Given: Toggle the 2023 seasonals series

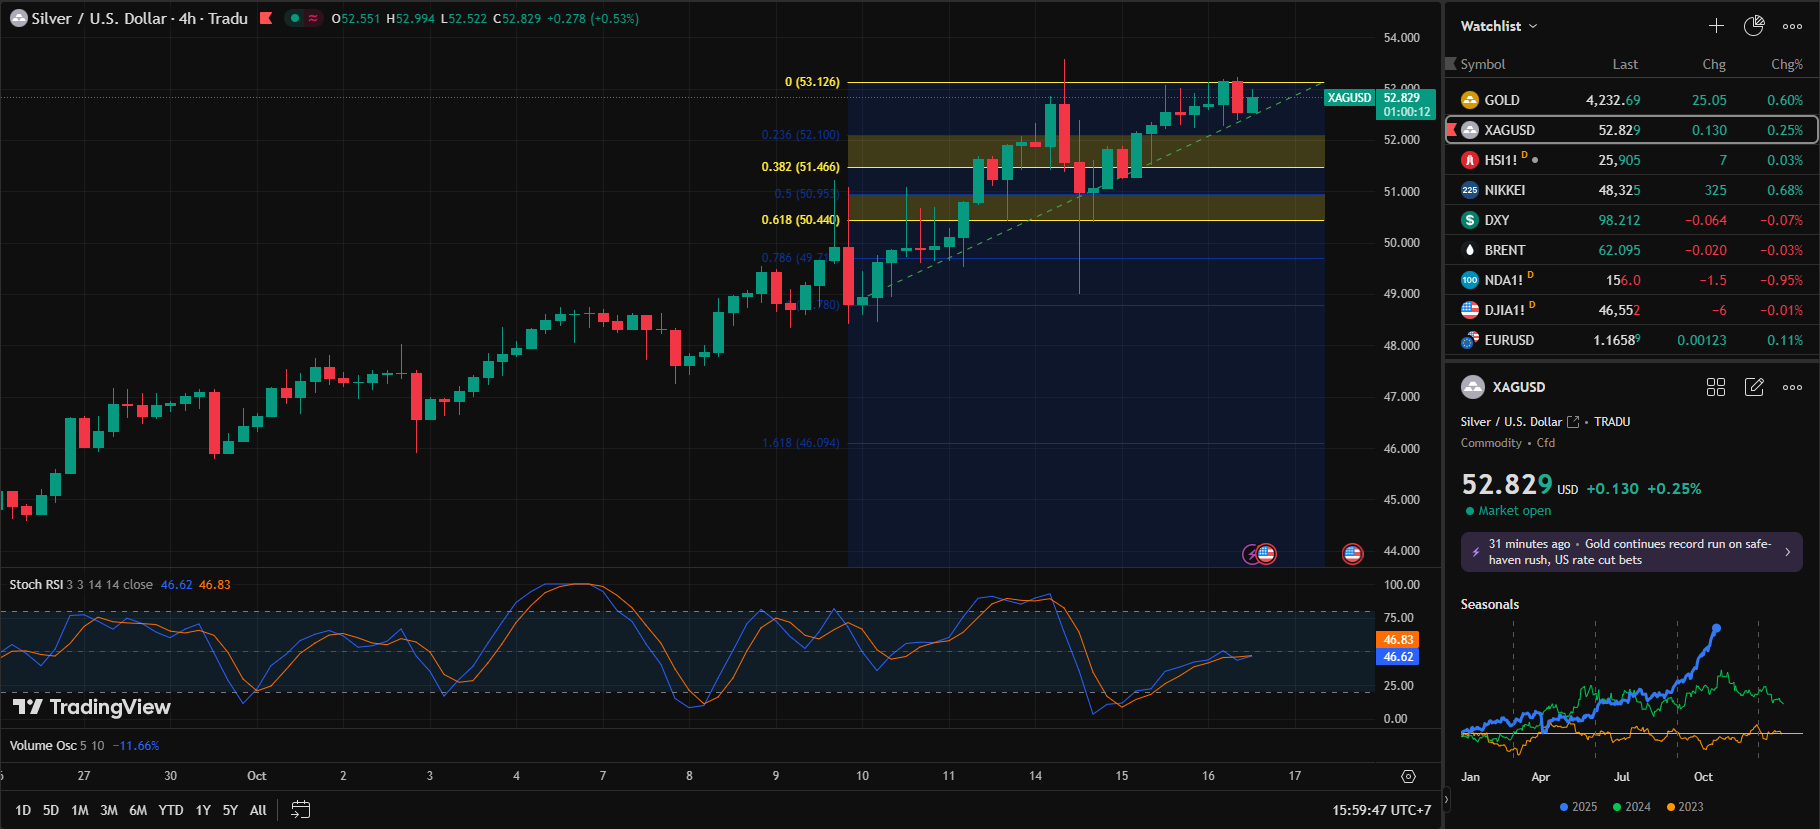Looking at the screenshot, I should (1684, 807).
